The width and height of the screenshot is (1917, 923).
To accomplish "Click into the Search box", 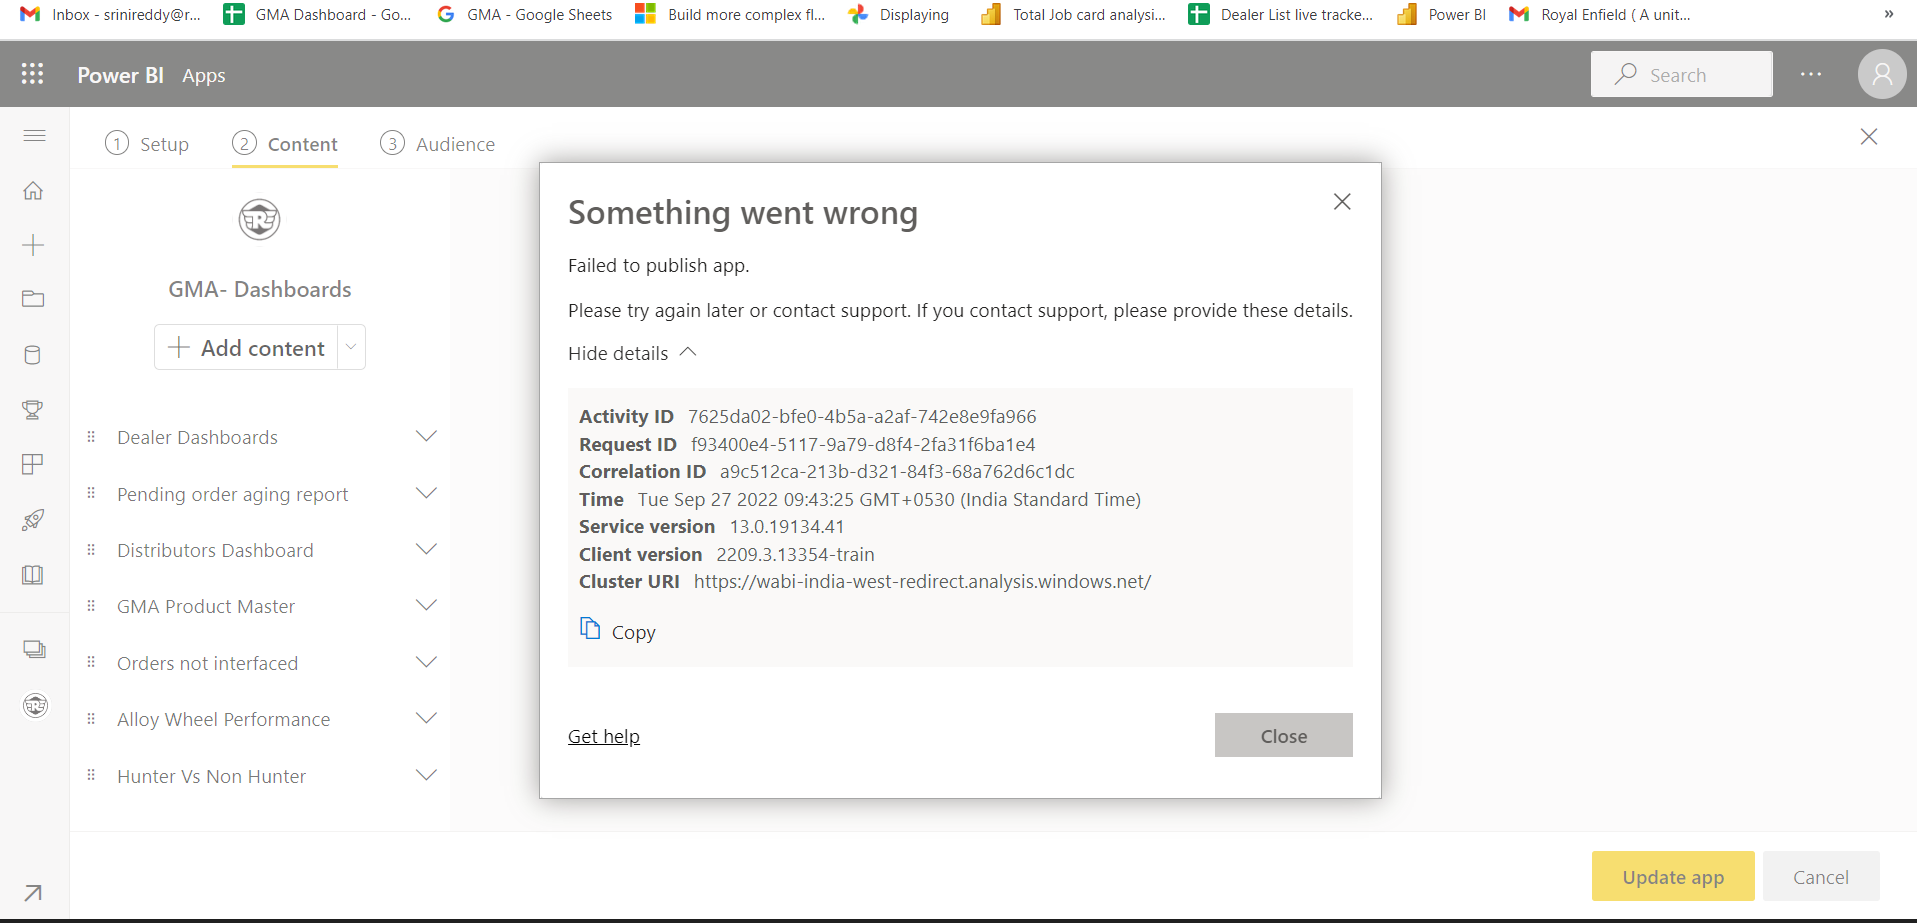I will (x=1682, y=74).
